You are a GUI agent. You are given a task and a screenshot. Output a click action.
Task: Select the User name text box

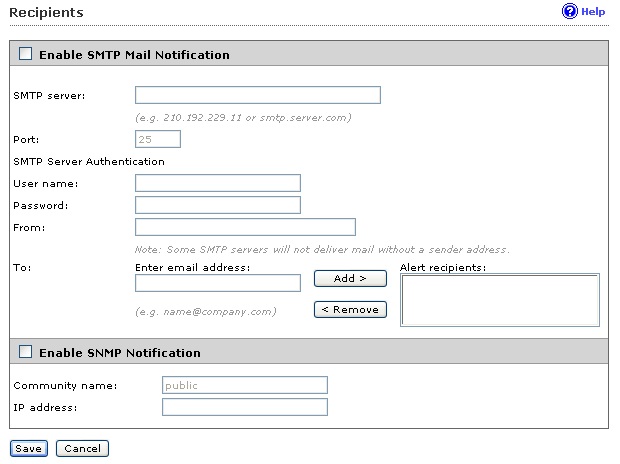pos(217,183)
